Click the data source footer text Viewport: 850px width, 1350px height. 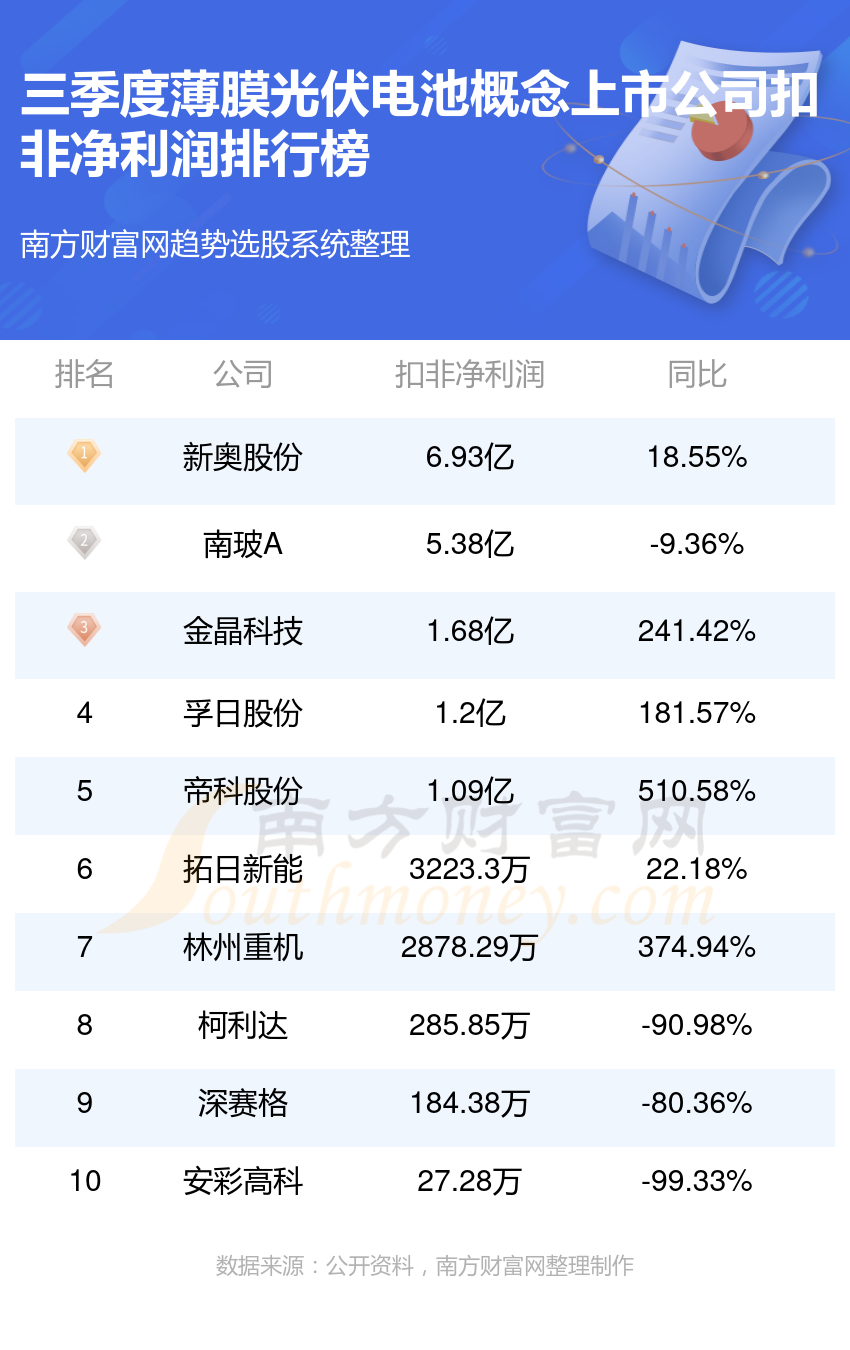(x=425, y=1266)
